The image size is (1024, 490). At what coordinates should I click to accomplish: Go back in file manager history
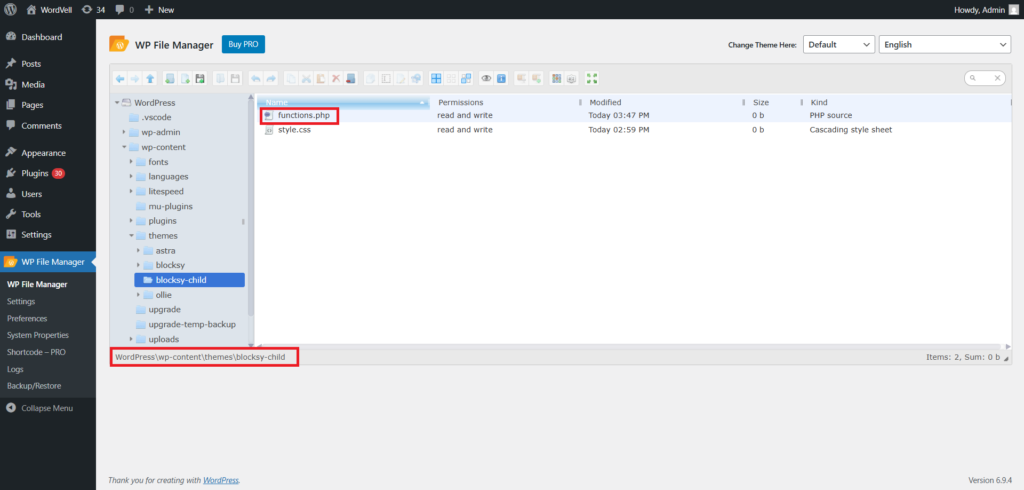[120, 78]
